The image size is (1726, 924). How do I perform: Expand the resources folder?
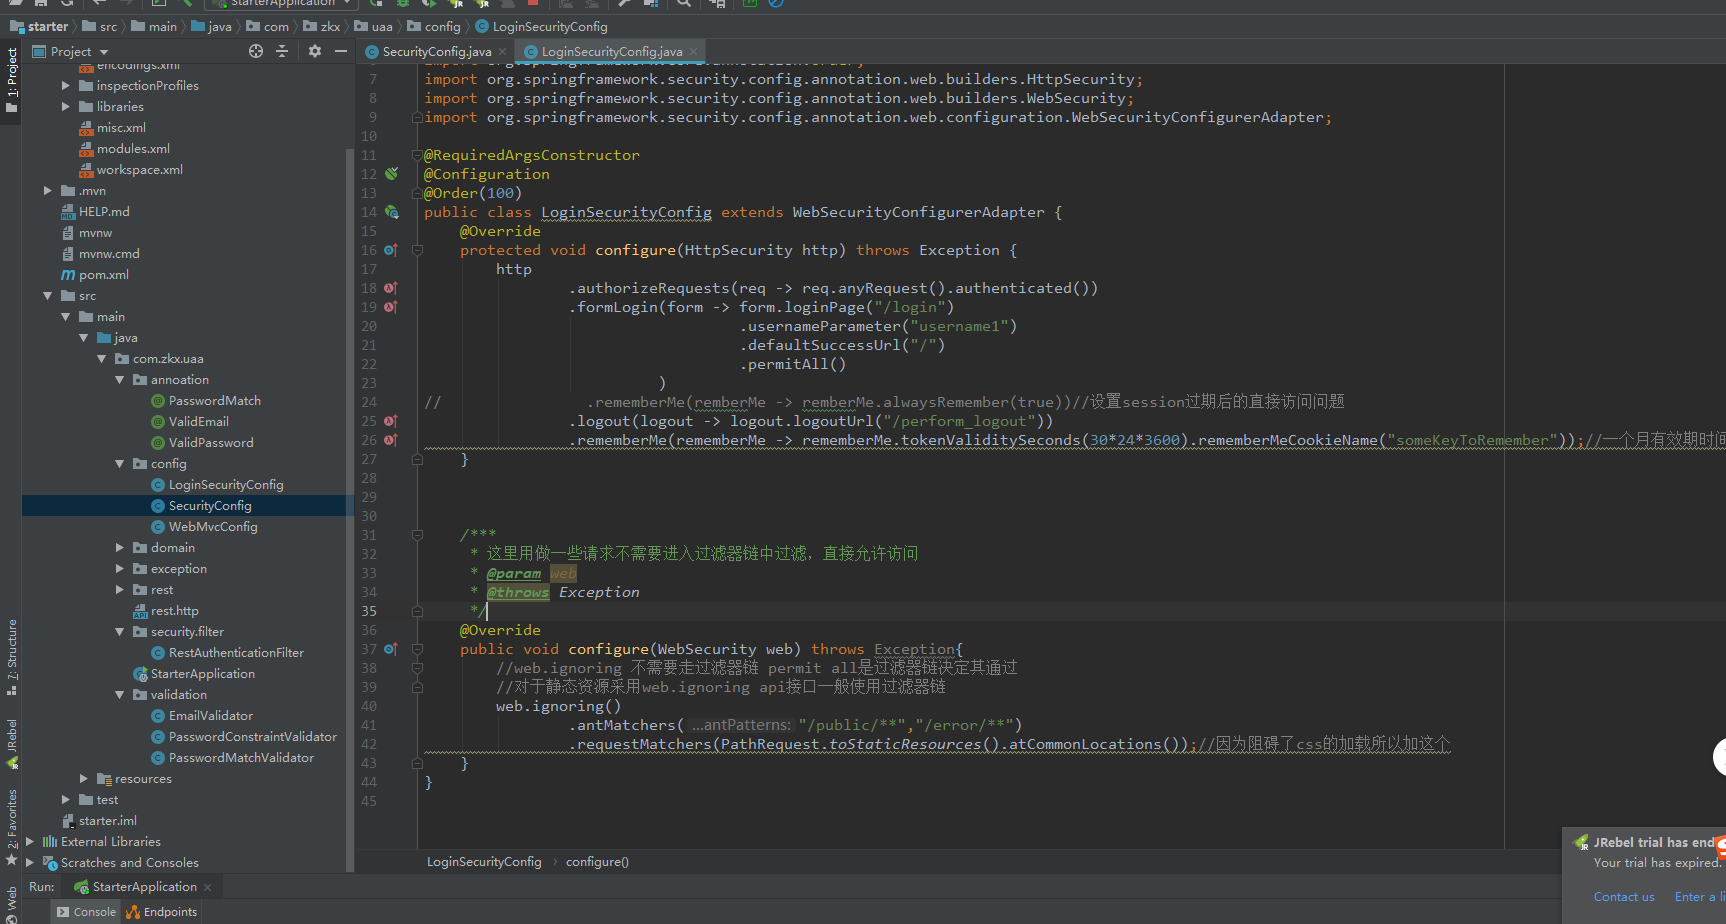tap(84, 779)
